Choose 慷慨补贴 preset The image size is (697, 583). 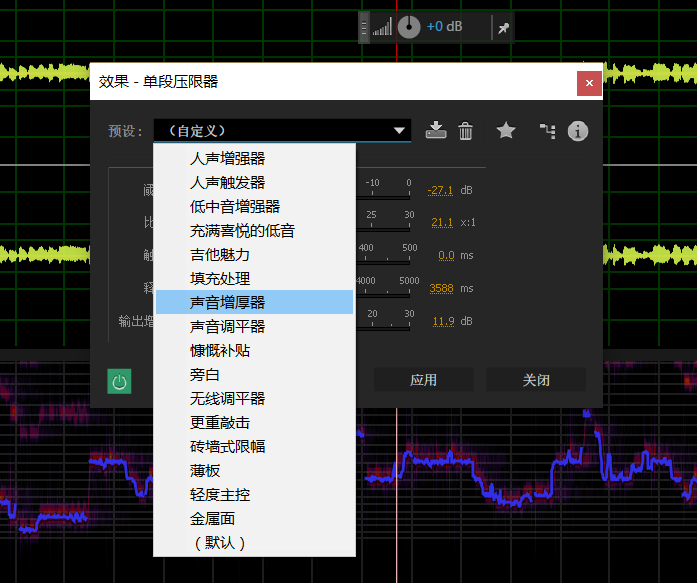click(x=254, y=351)
